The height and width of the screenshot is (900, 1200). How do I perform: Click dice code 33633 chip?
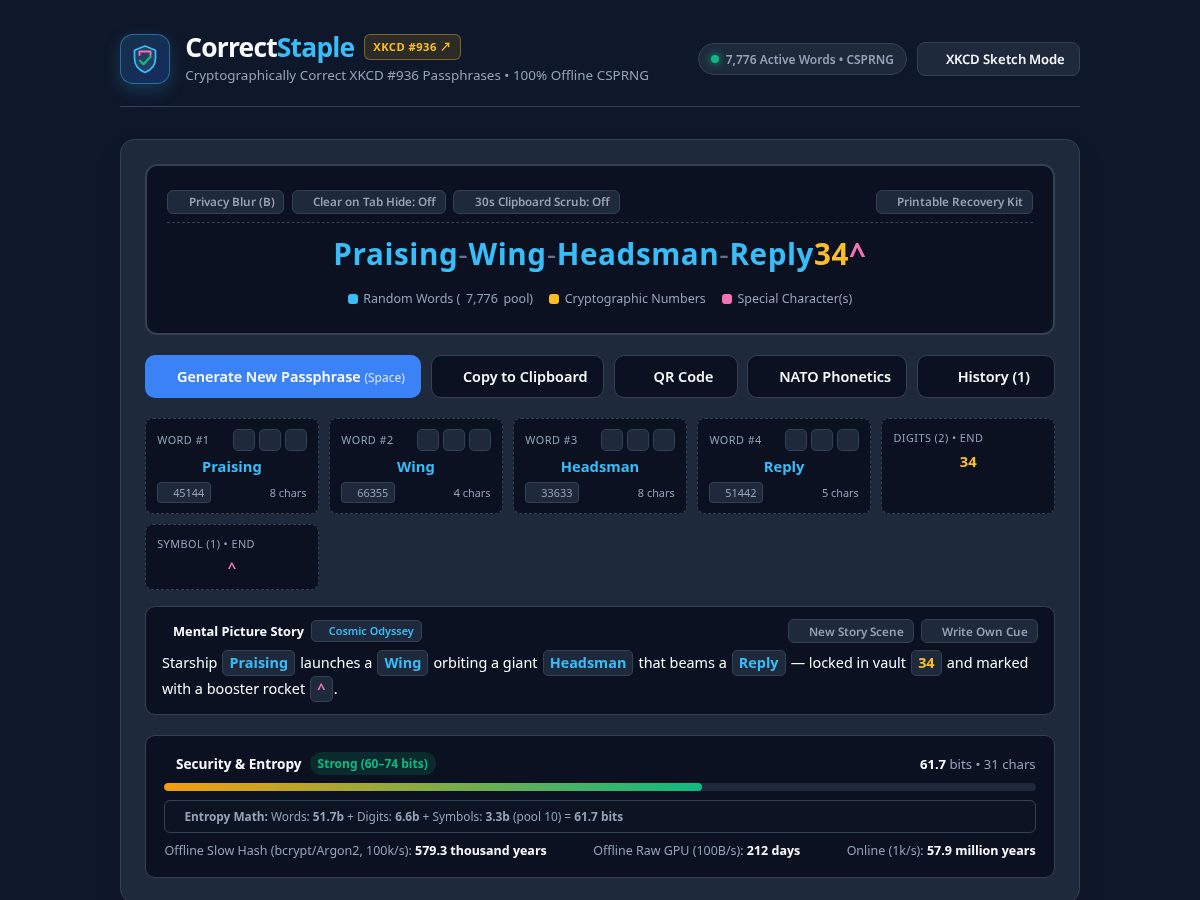click(552, 493)
